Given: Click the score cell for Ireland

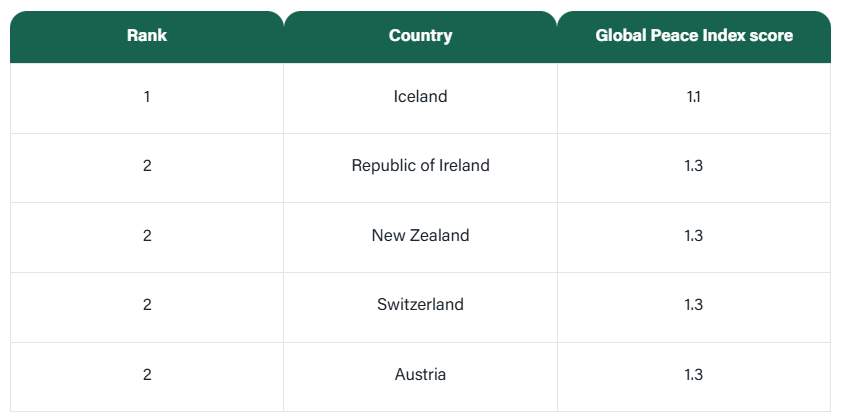Looking at the screenshot, I should (694, 166).
